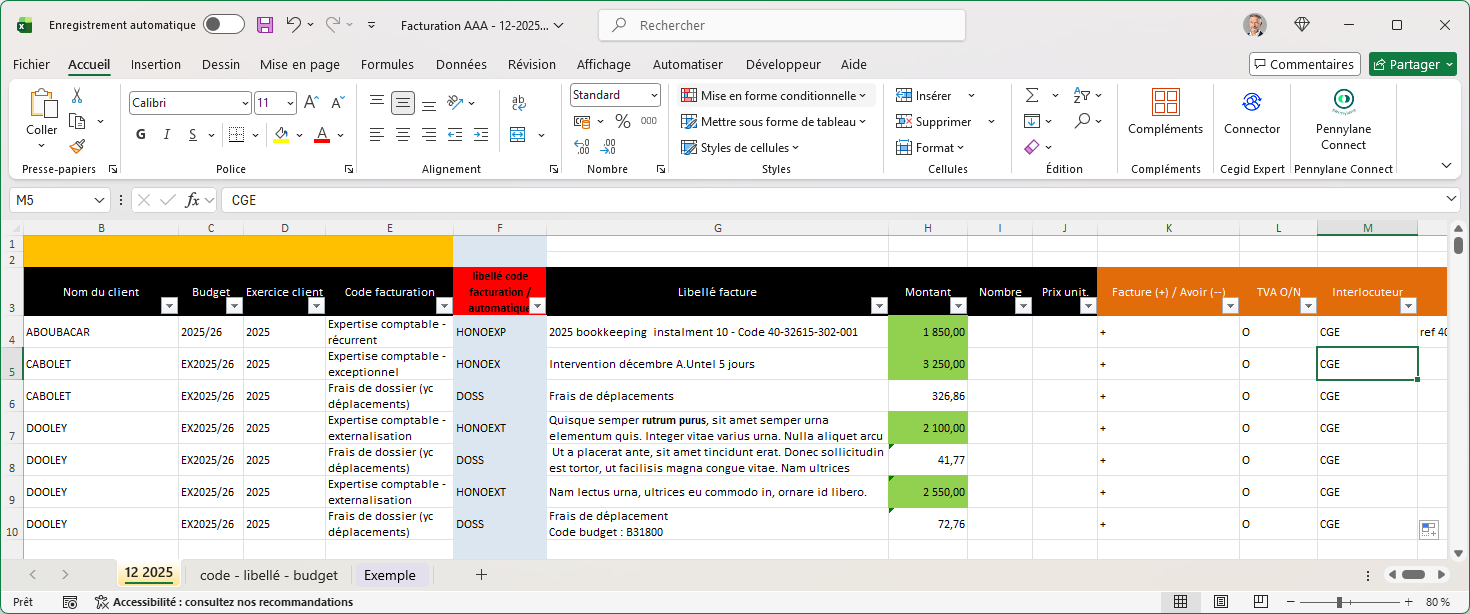
Task: Collapse the ribbon with the chevron
Action: coord(1446,165)
